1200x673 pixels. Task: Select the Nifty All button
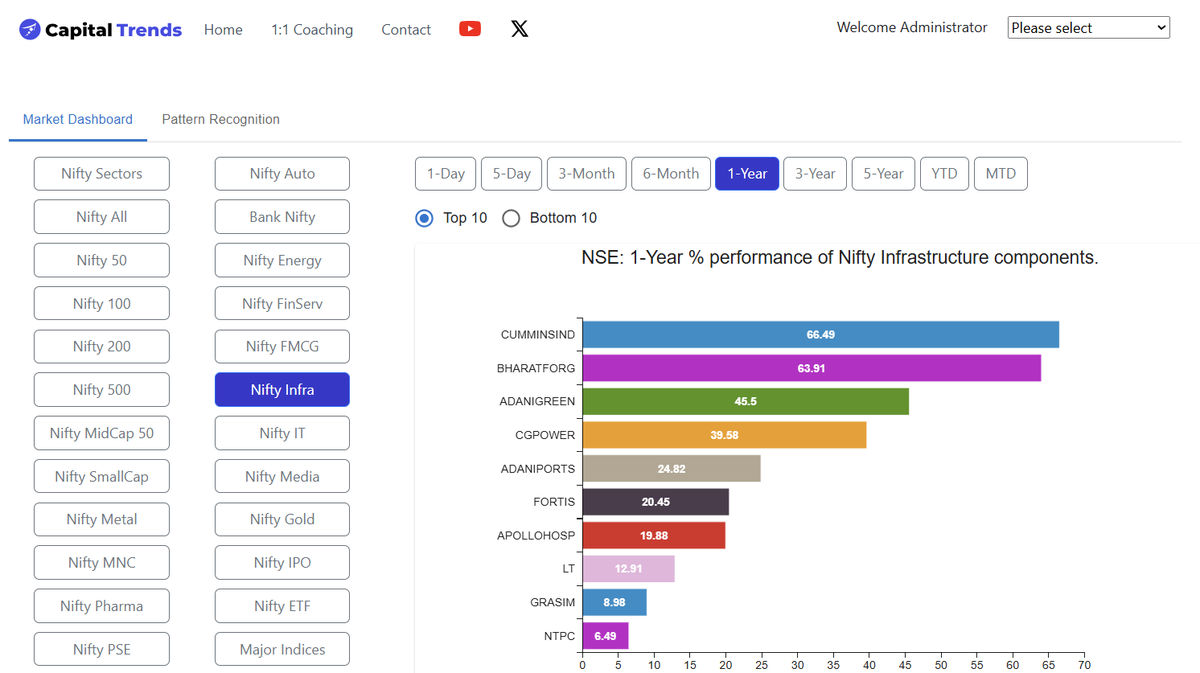click(102, 217)
